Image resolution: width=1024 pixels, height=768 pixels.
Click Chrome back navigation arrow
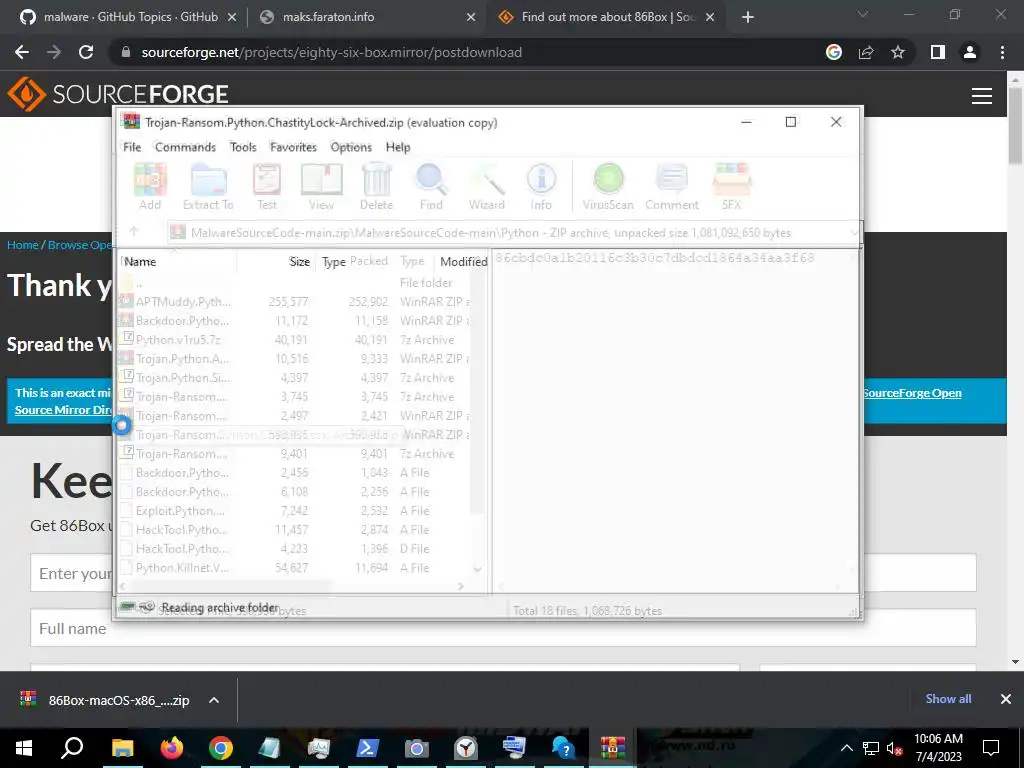tap(22, 52)
